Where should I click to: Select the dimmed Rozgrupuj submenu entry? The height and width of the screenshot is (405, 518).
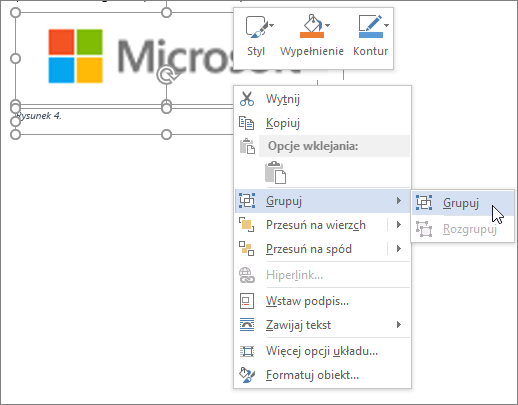click(463, 229)
